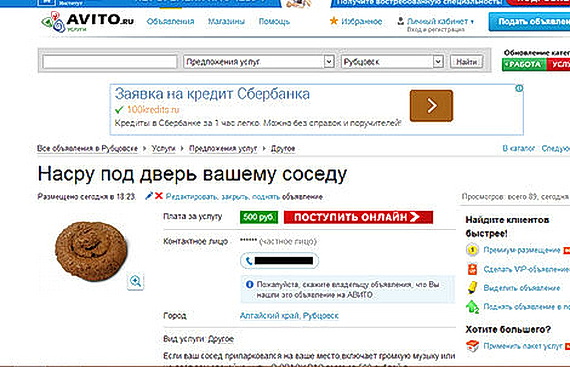Click the green РАБОТА button
The width and height of the screenshot is (570, 367).
tap(524, 65)
